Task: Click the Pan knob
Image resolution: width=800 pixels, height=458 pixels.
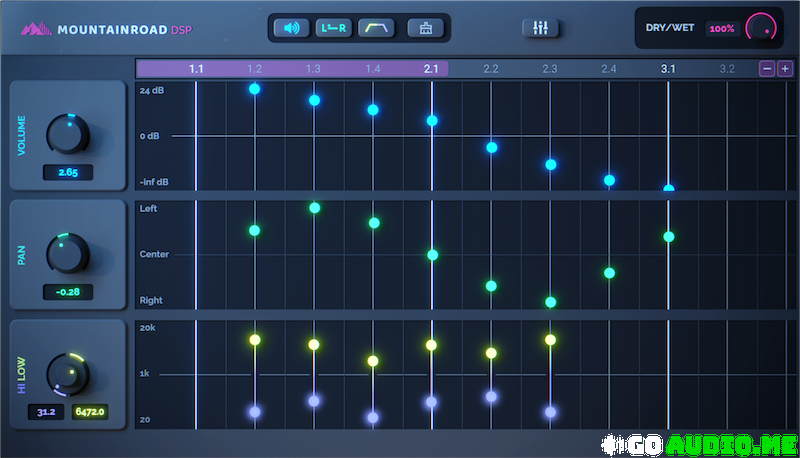Action: point(68,253)
